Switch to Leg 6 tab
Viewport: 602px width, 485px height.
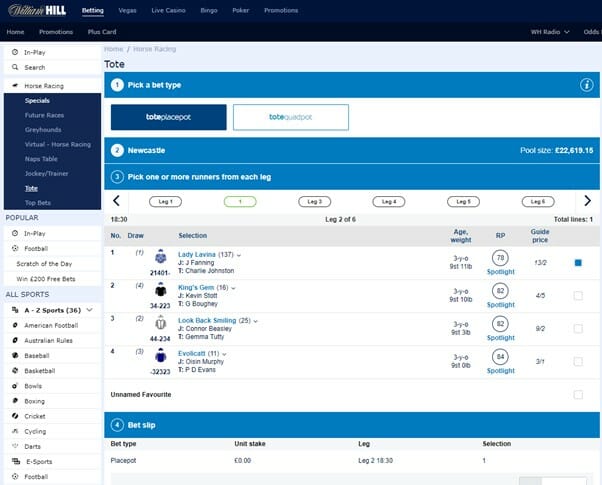[538, 202]
